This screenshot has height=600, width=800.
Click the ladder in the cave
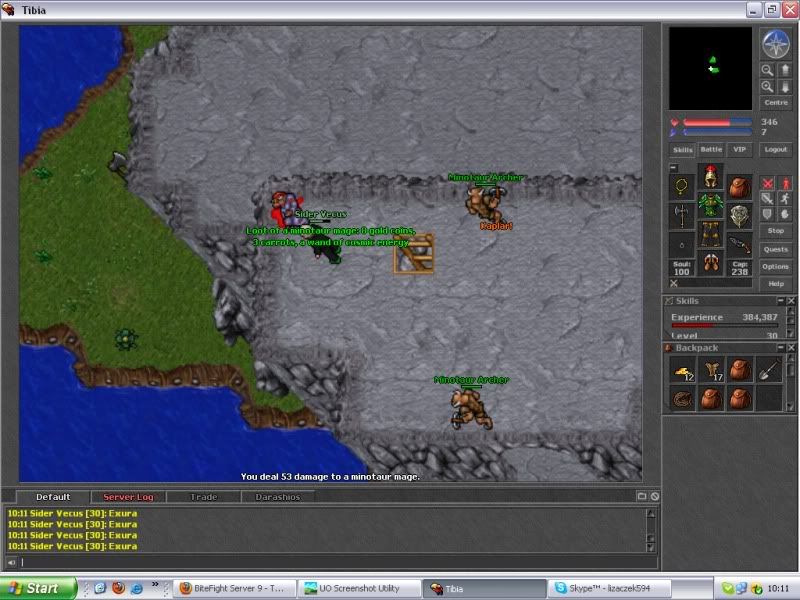(x=414, y=254)
